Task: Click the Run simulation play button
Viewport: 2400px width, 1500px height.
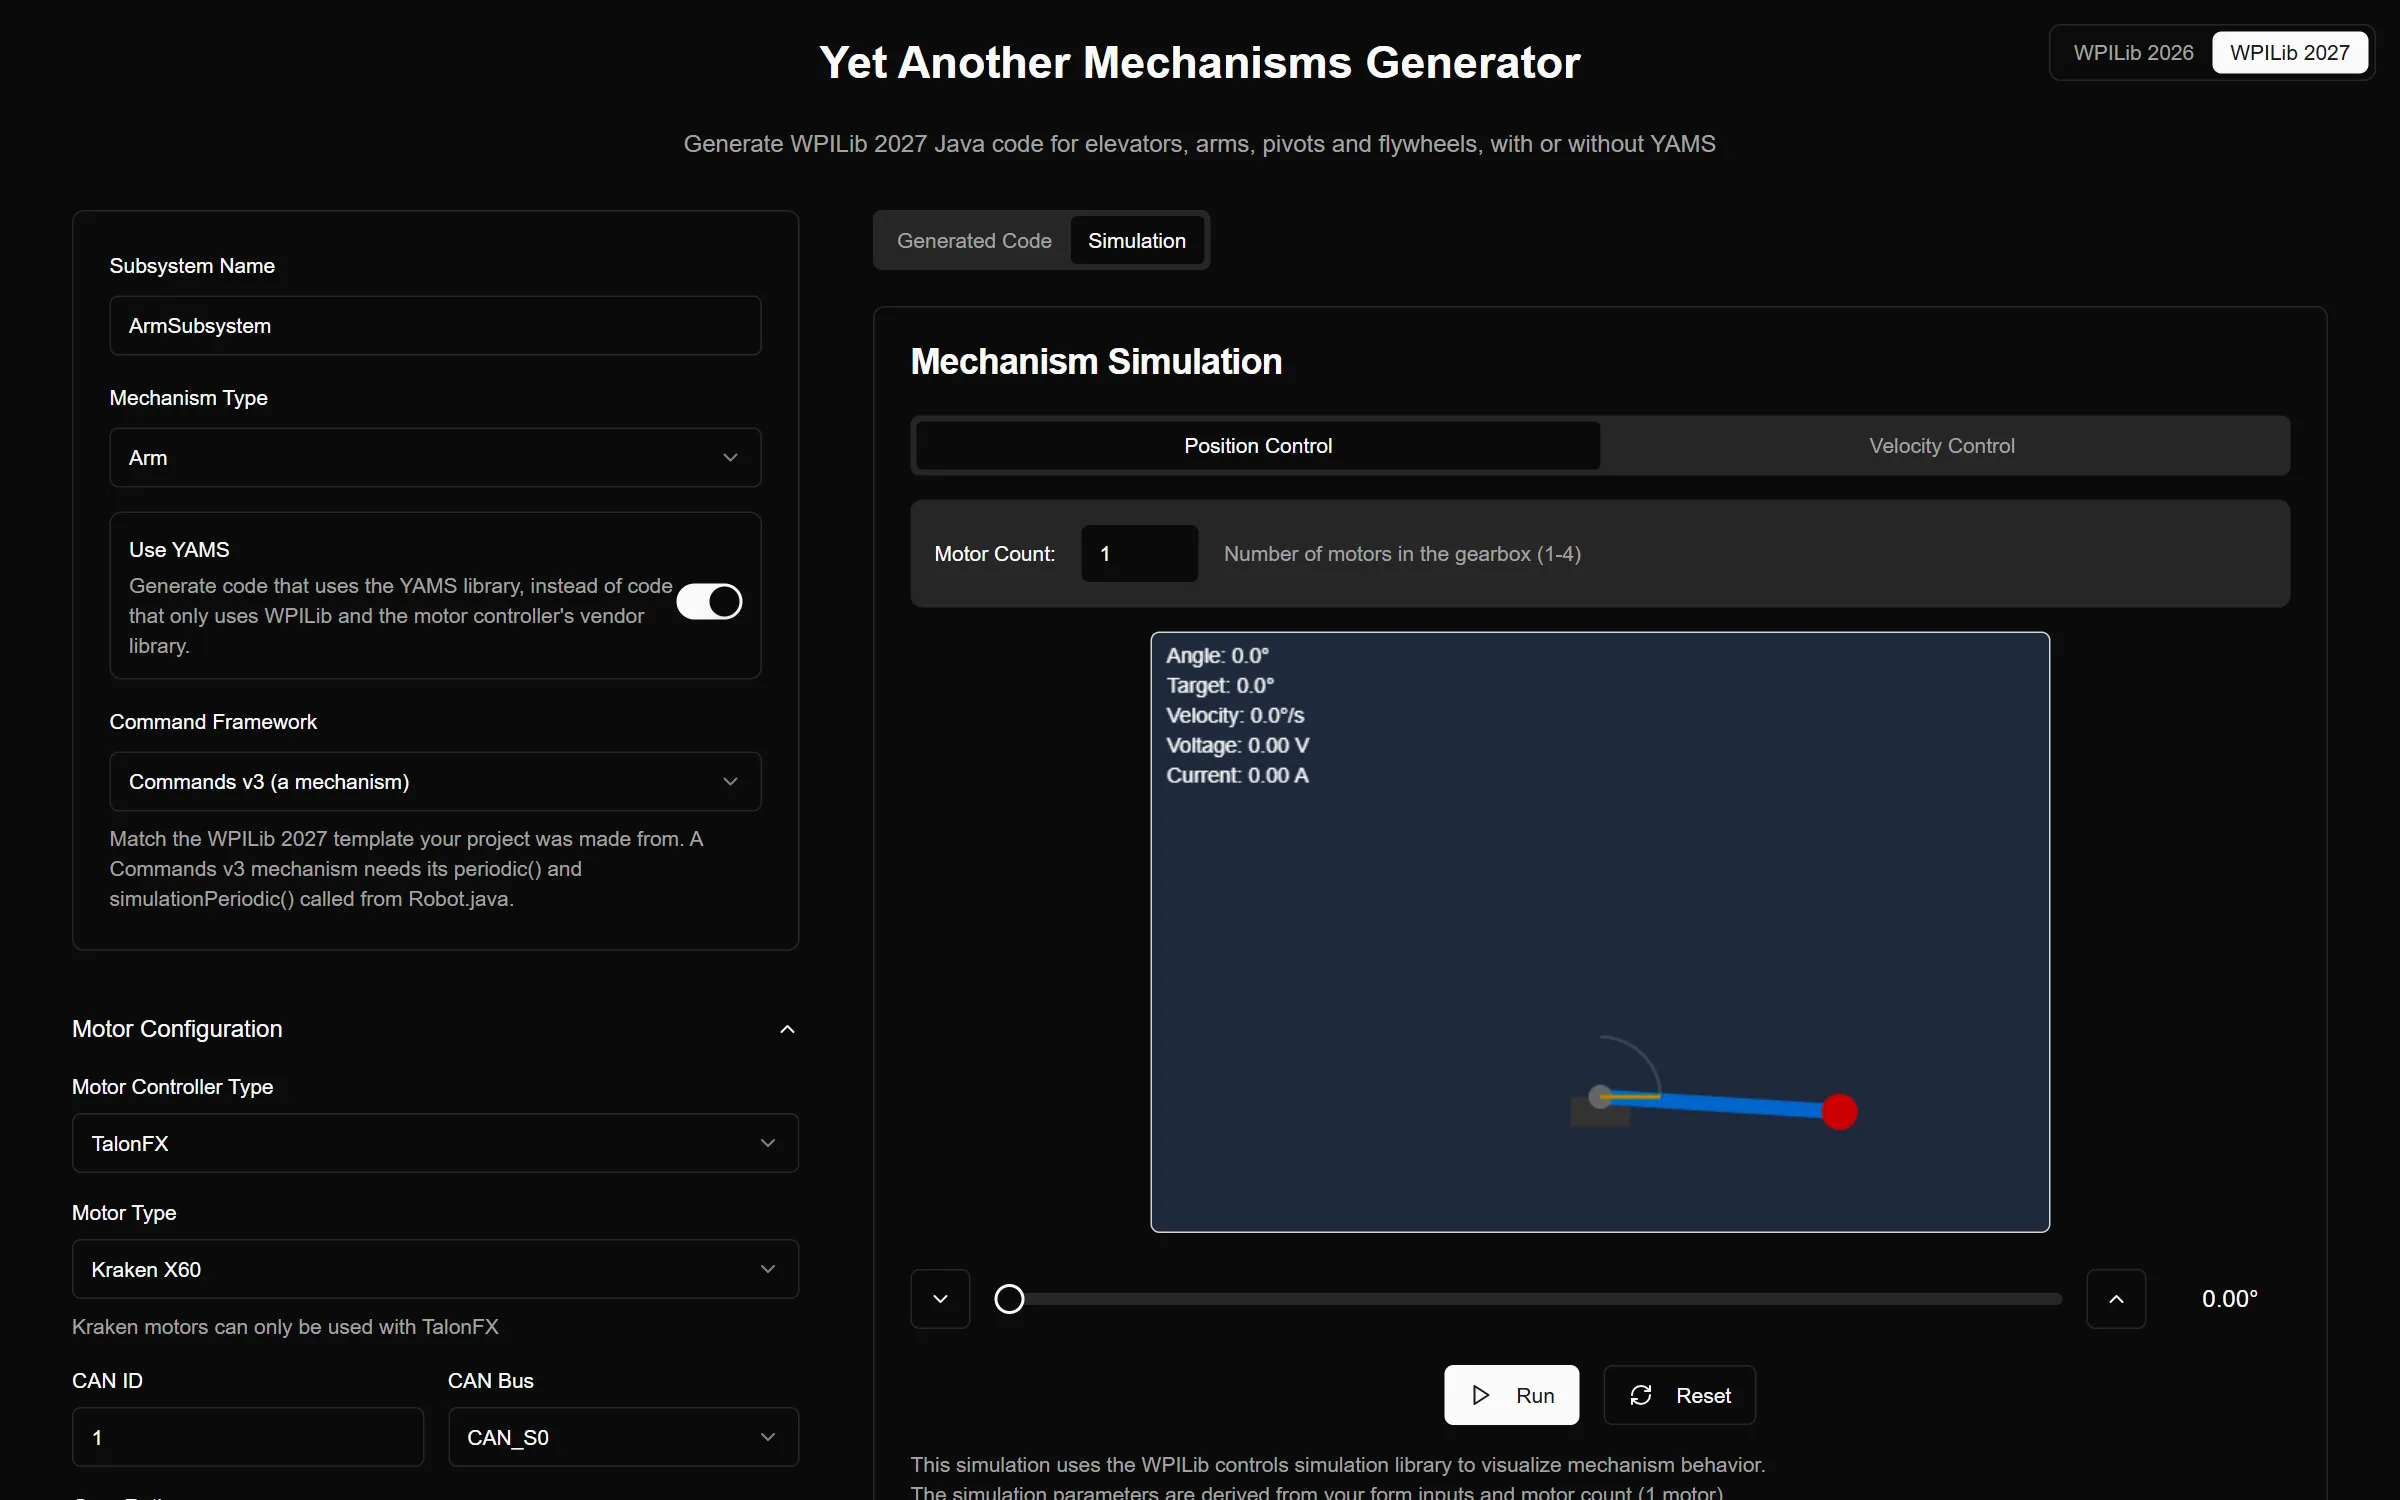Action: click(x=1511, y=1395)
